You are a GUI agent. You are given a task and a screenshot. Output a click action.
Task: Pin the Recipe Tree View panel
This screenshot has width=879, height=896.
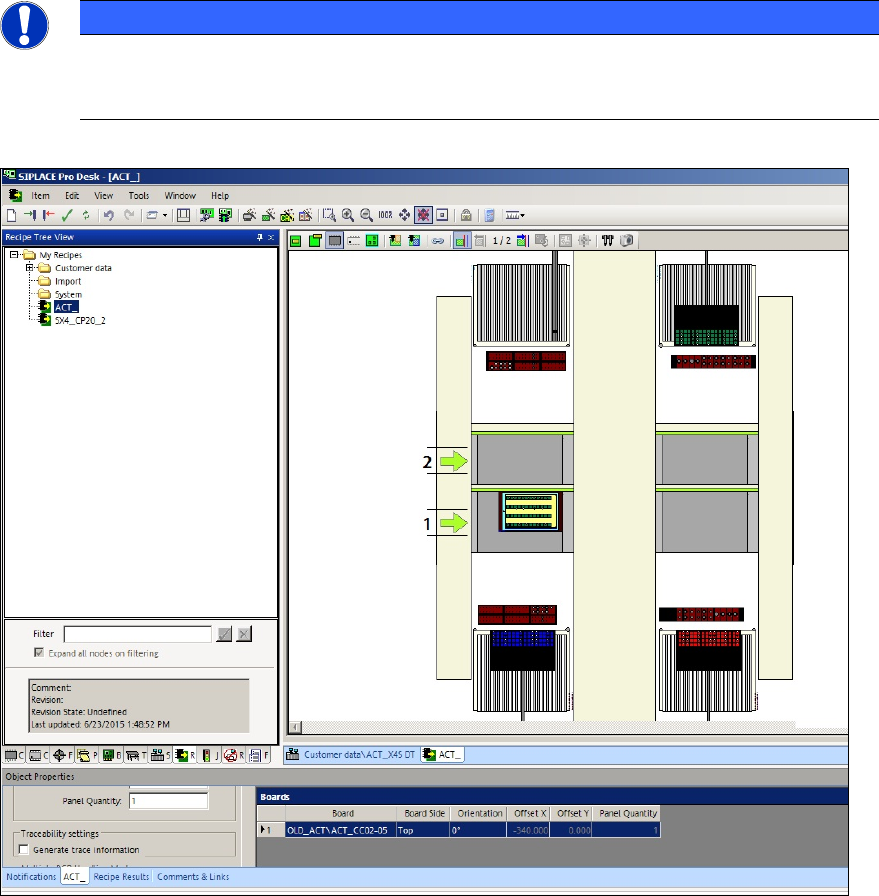259,237
